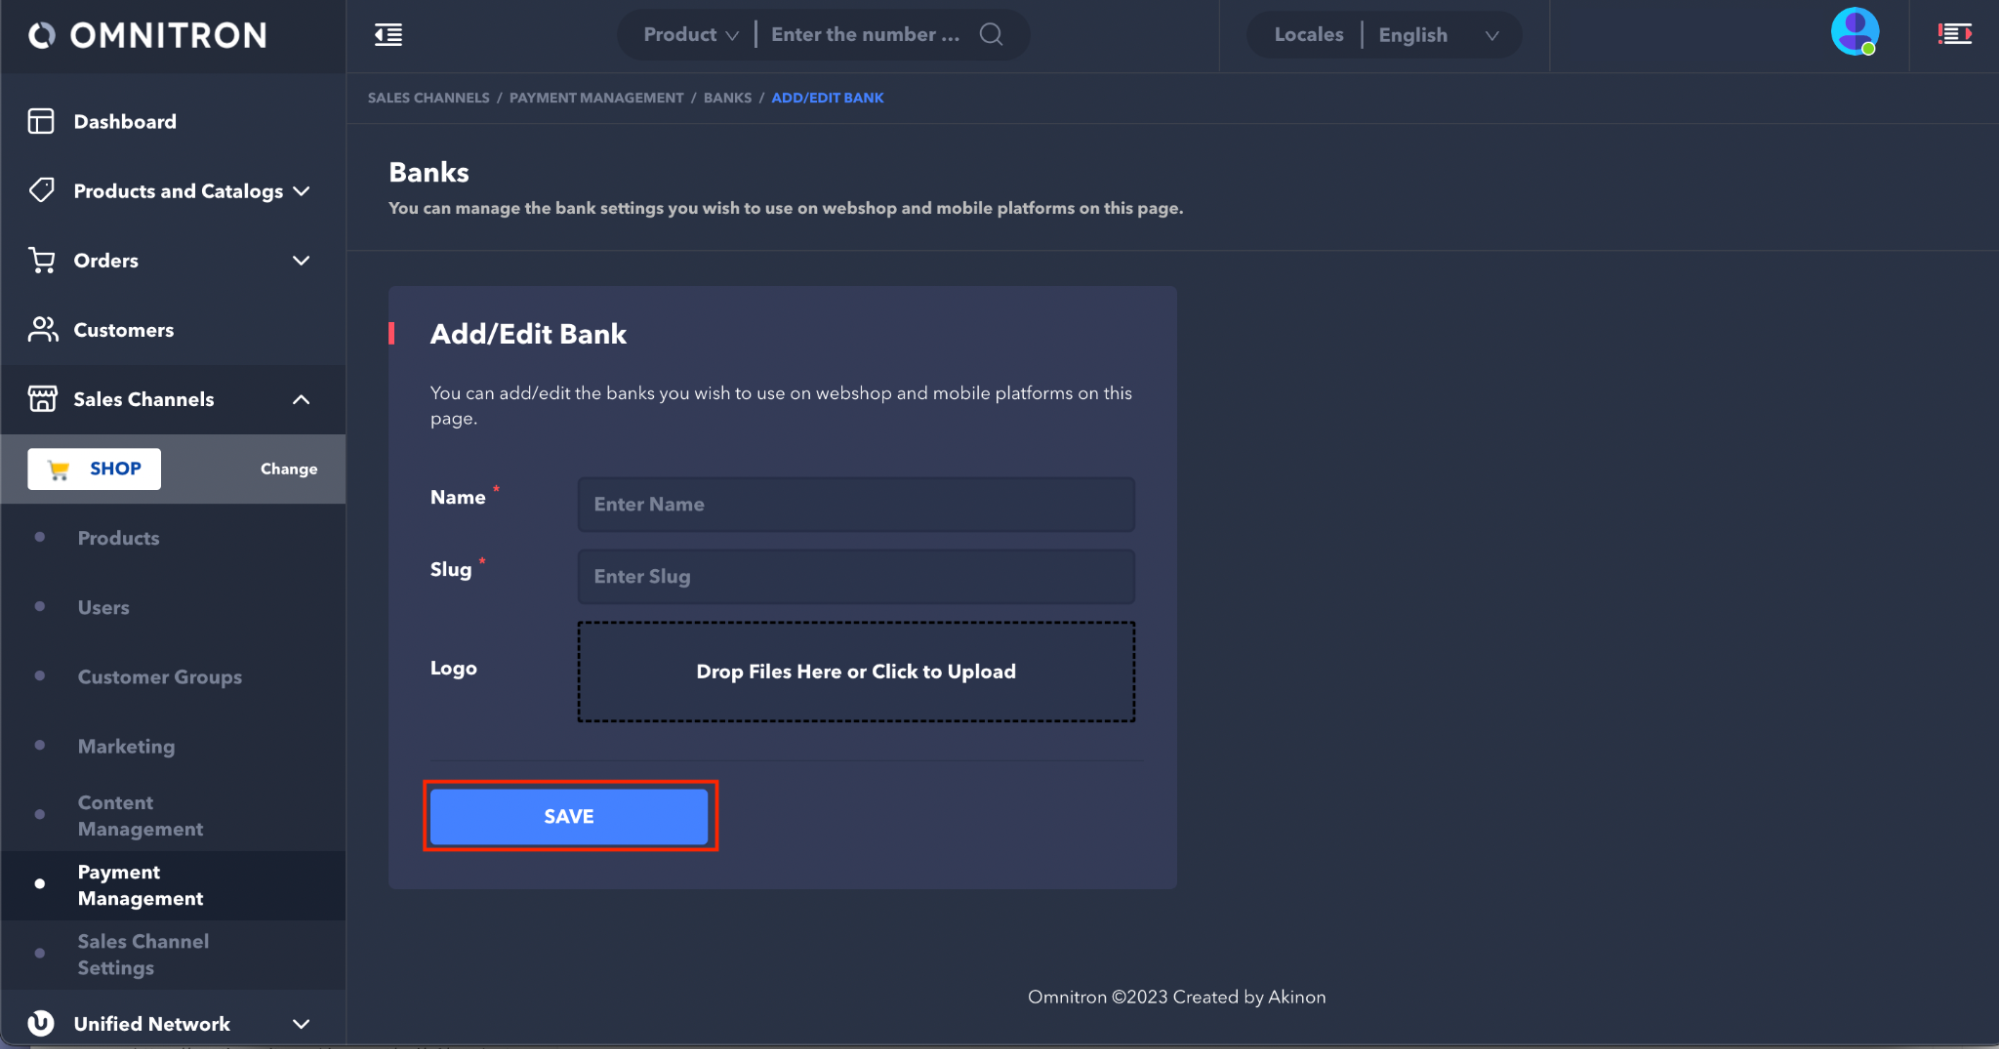Expand the Orders menu chevron
The image size is (1999, 1050).
[301, 261]
